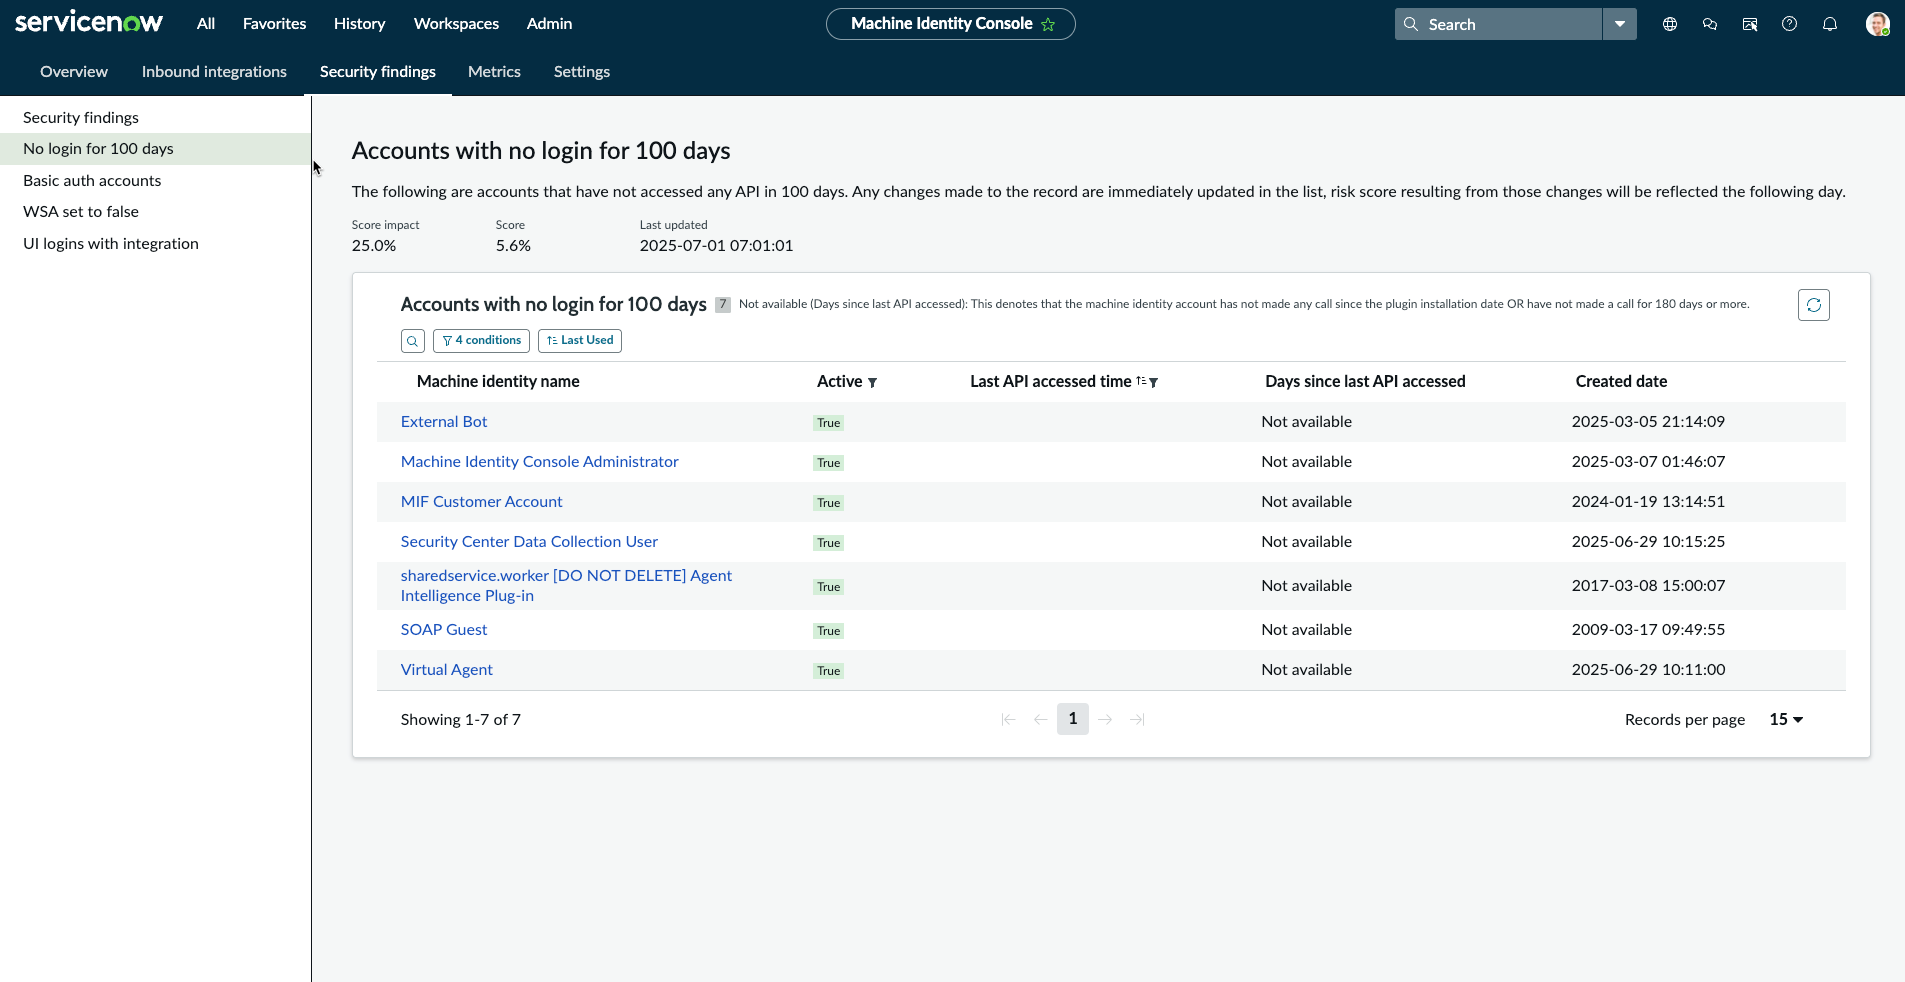Select No login for 100 days
This screenshot has height=982, width=1905.
coord(155,149)
